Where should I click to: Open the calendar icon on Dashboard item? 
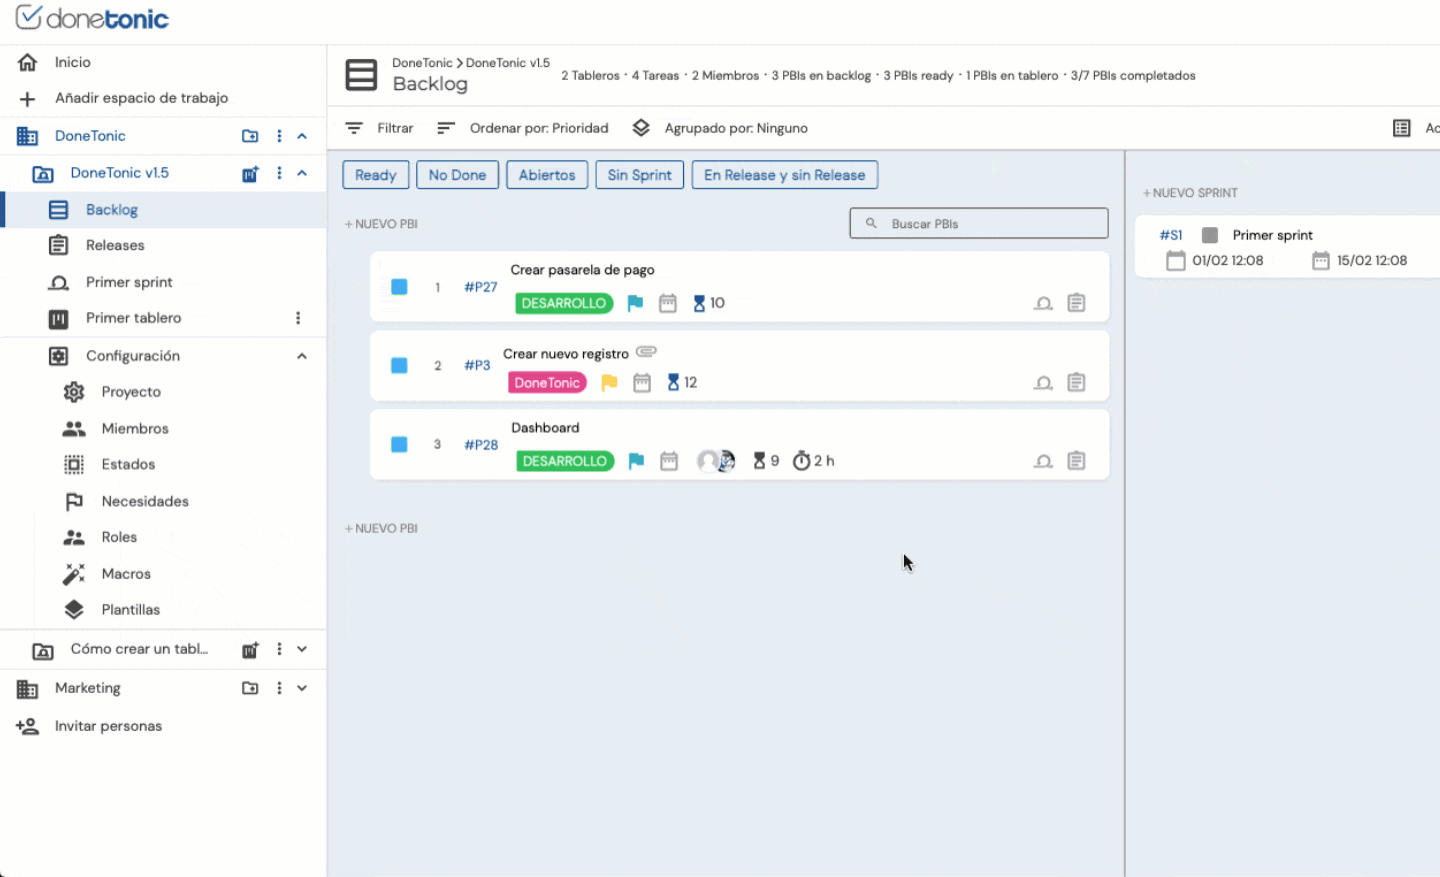coord(669,461)
